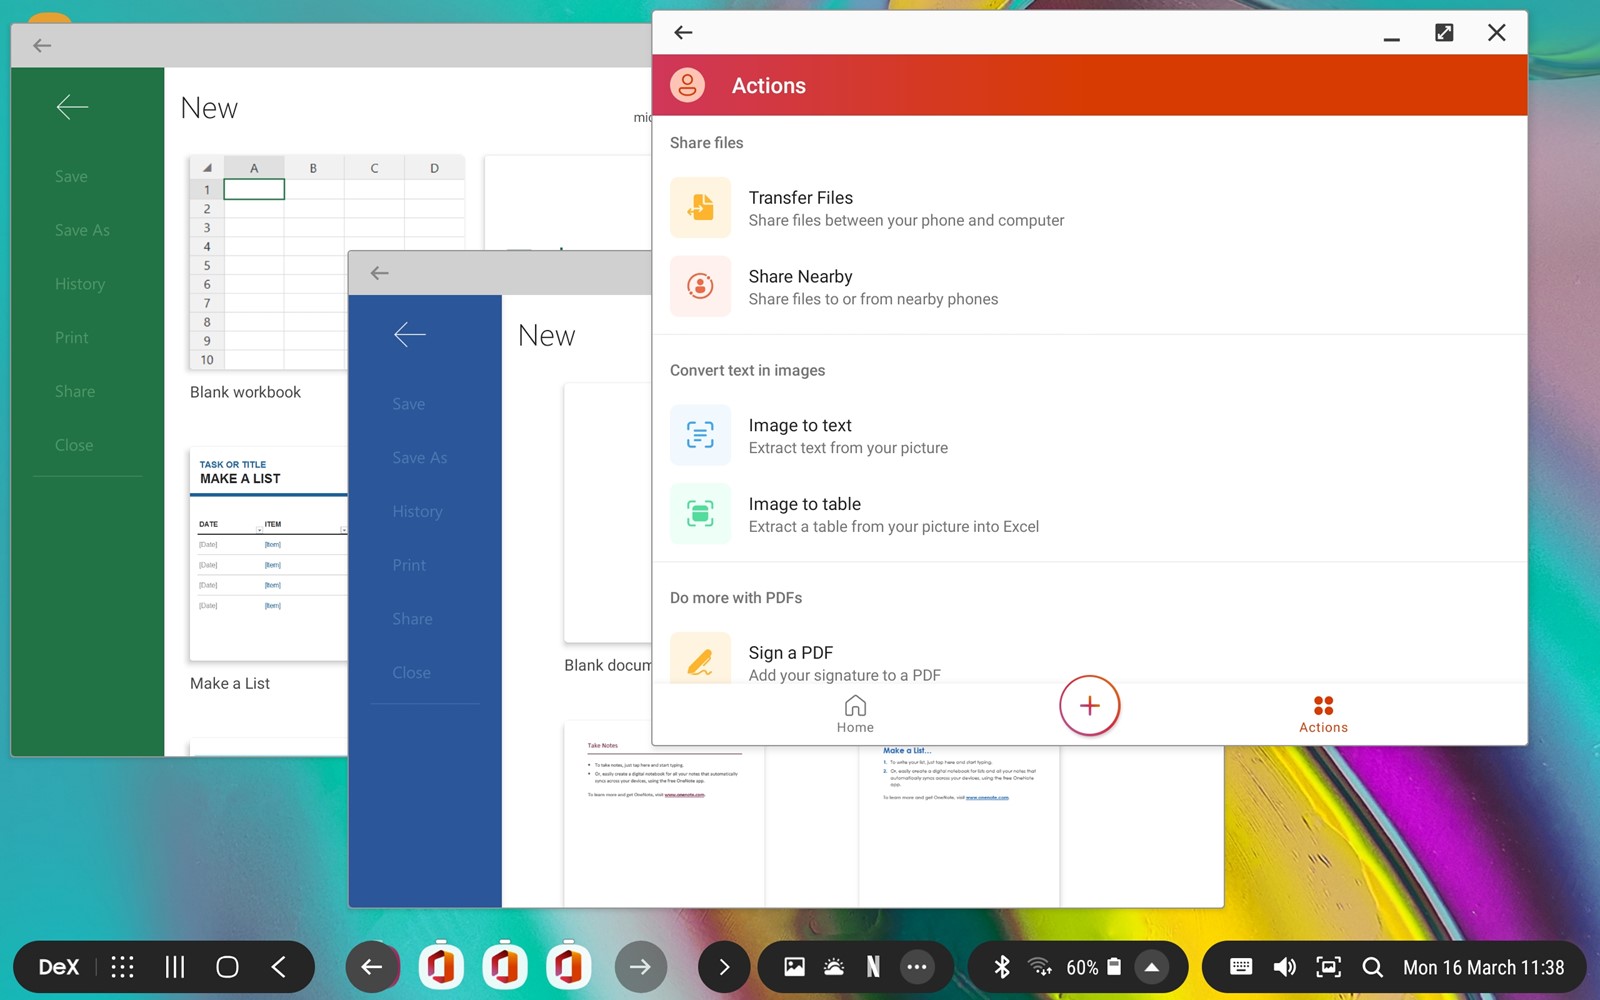The image size is (1600, 1000).
Task: Open Share Nearby action icon
Action: (700, 287)
